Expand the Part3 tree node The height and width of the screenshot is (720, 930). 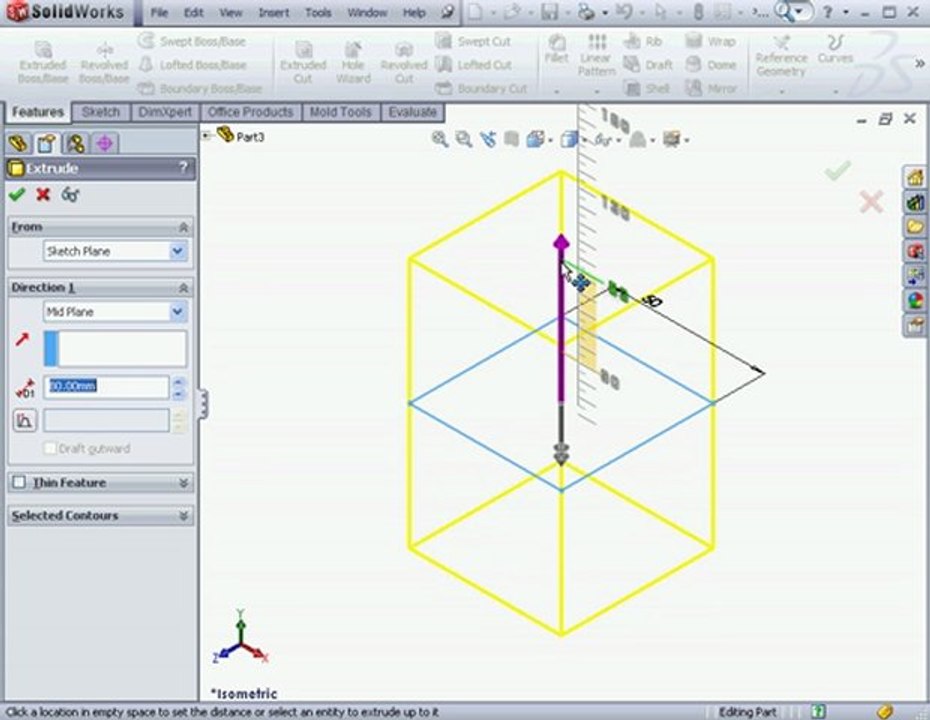(x=206, y=136)
